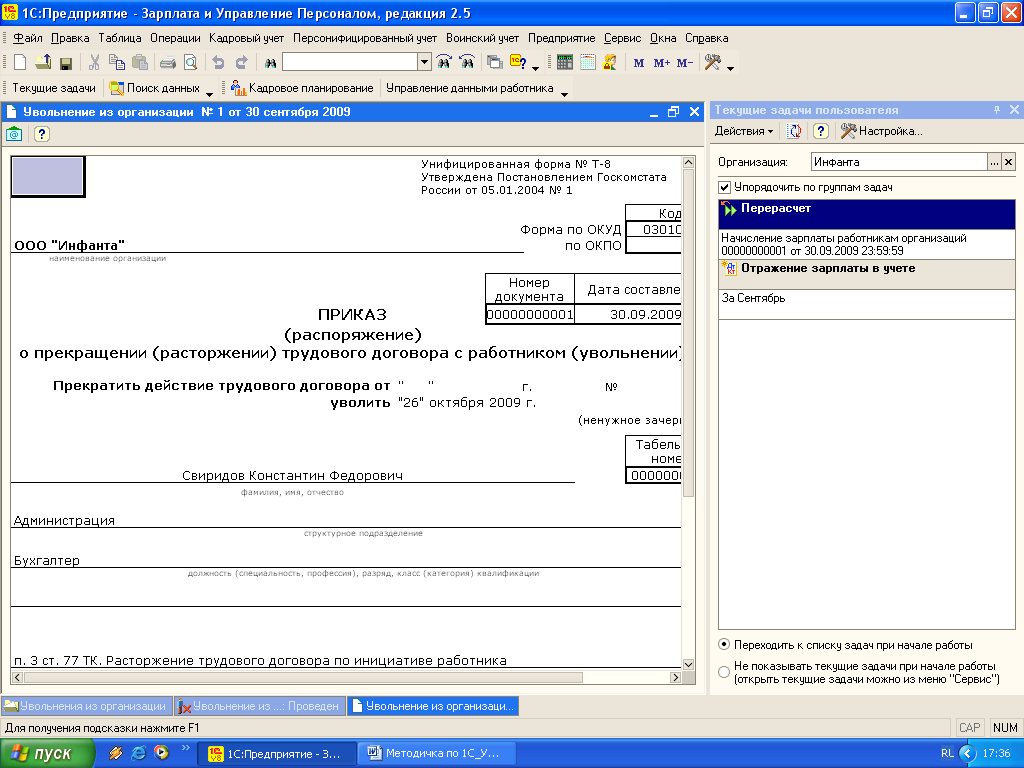Select the Перерасчет task group

[x=867, y=214]
